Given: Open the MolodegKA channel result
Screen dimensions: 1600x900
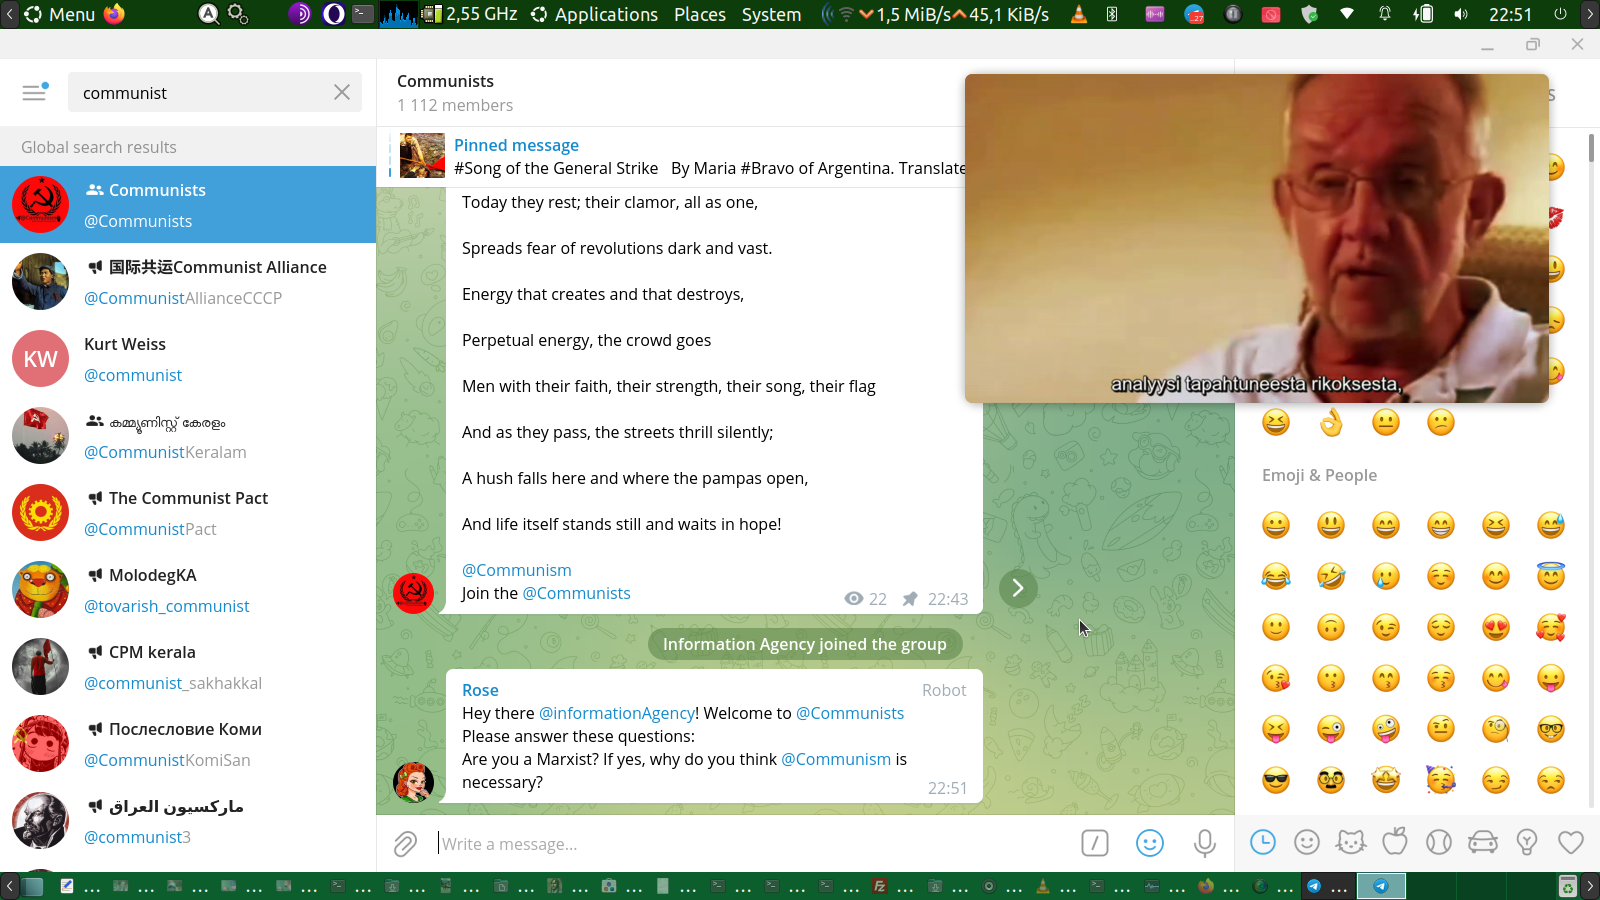Looking at the screenshot, I should click(x=188, y=589).
